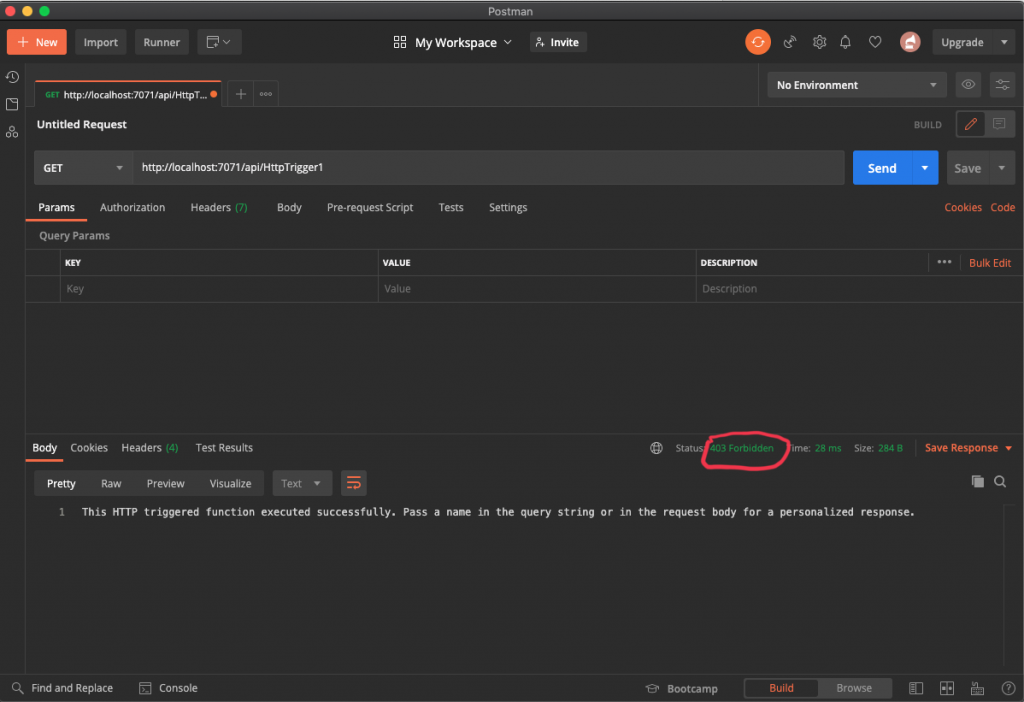This screenshot has height=702, width=1024.
Task: Click the Invite button
Action: point(558,42)
